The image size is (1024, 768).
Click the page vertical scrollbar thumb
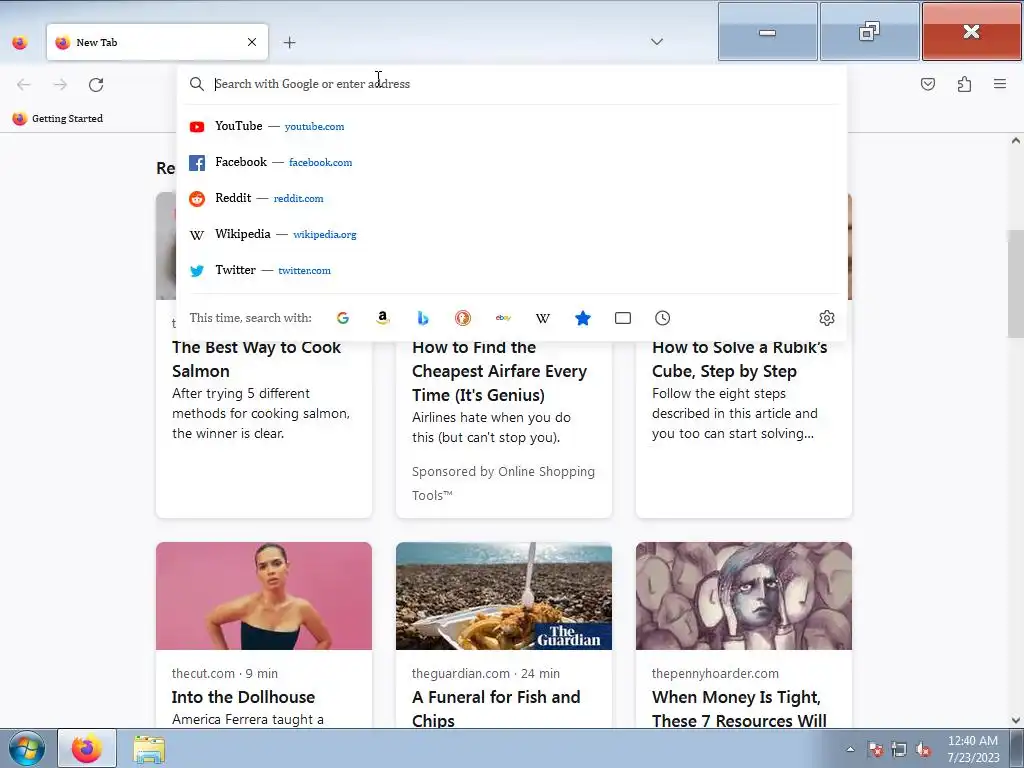tap(1016, 283)
